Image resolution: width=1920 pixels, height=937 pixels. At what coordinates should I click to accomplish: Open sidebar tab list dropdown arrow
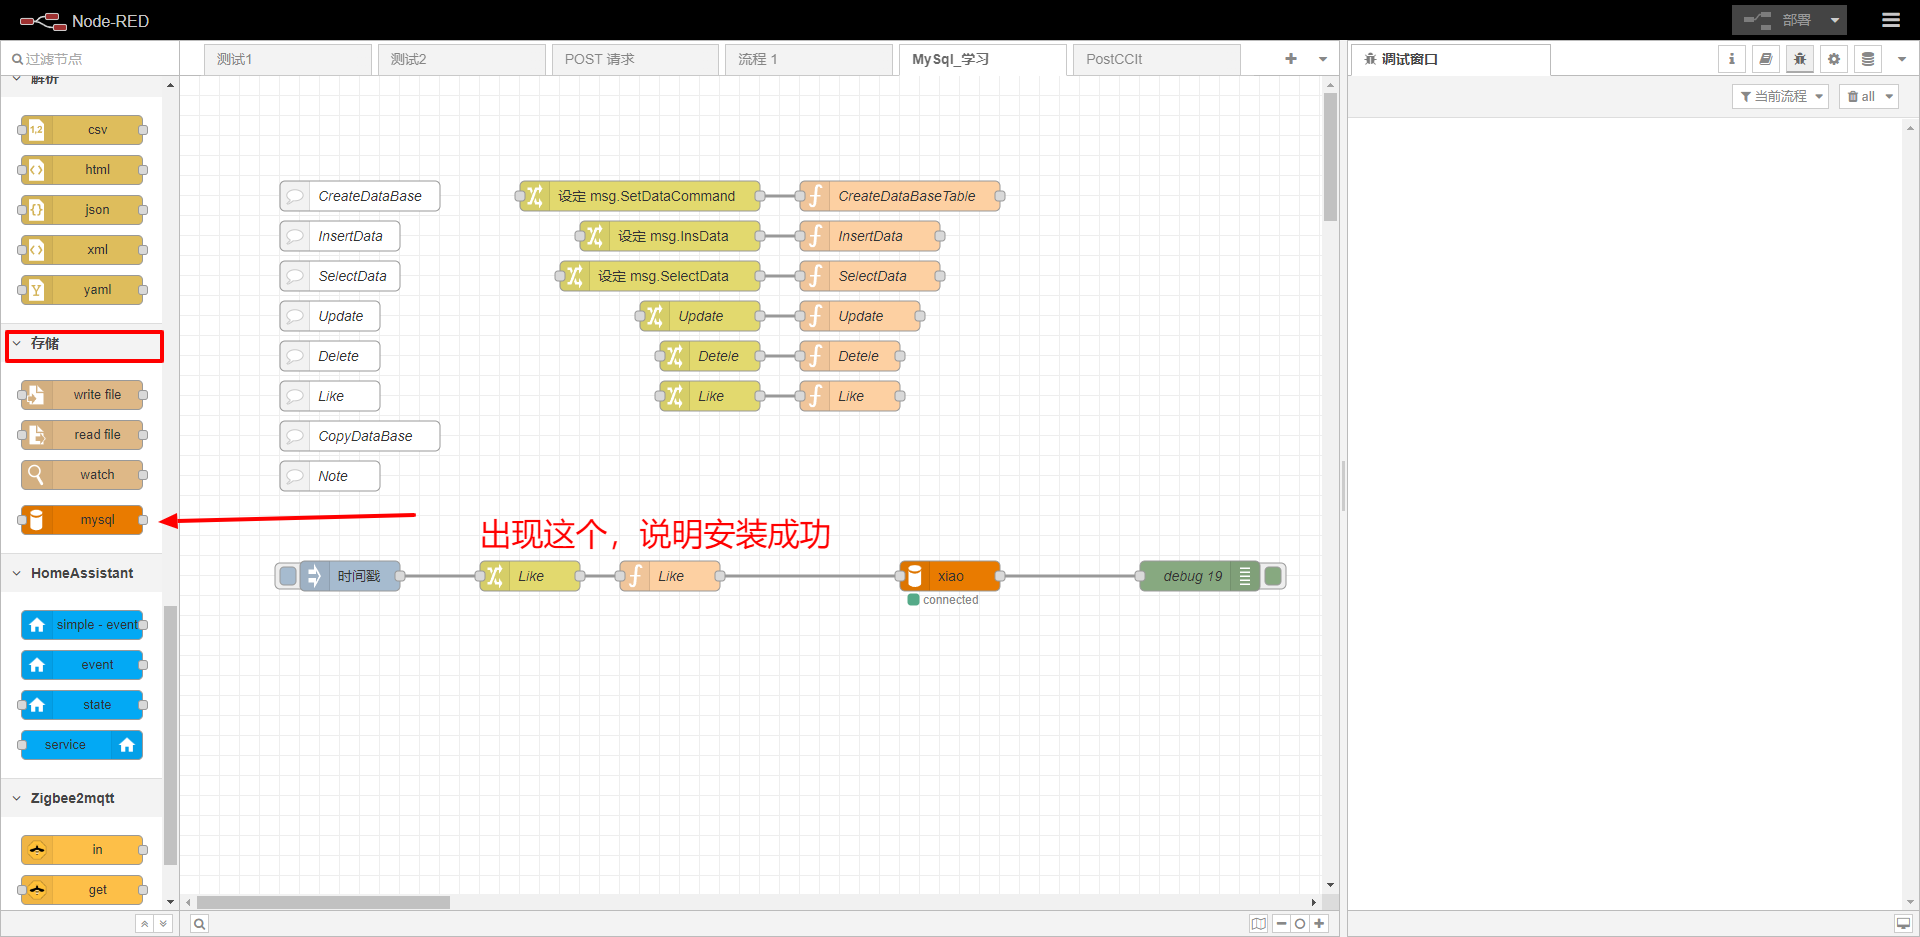pyautogui.click(x=1902, y=59)
